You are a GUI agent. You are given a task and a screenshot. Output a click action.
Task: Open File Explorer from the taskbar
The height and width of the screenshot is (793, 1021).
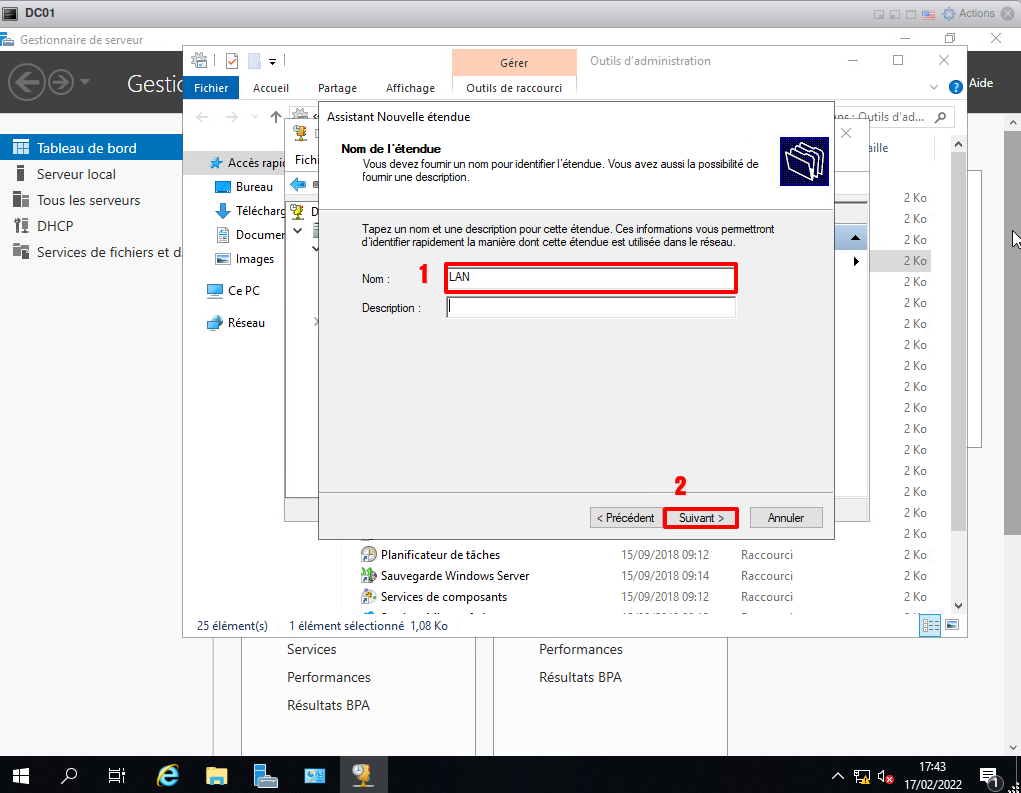pos(216,775)
